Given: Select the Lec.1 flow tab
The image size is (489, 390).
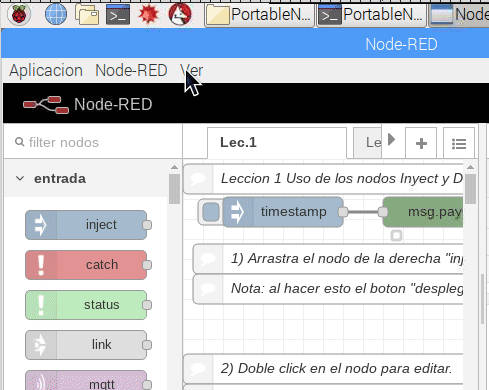Looking at the screenshot, I should click(277, 142).
